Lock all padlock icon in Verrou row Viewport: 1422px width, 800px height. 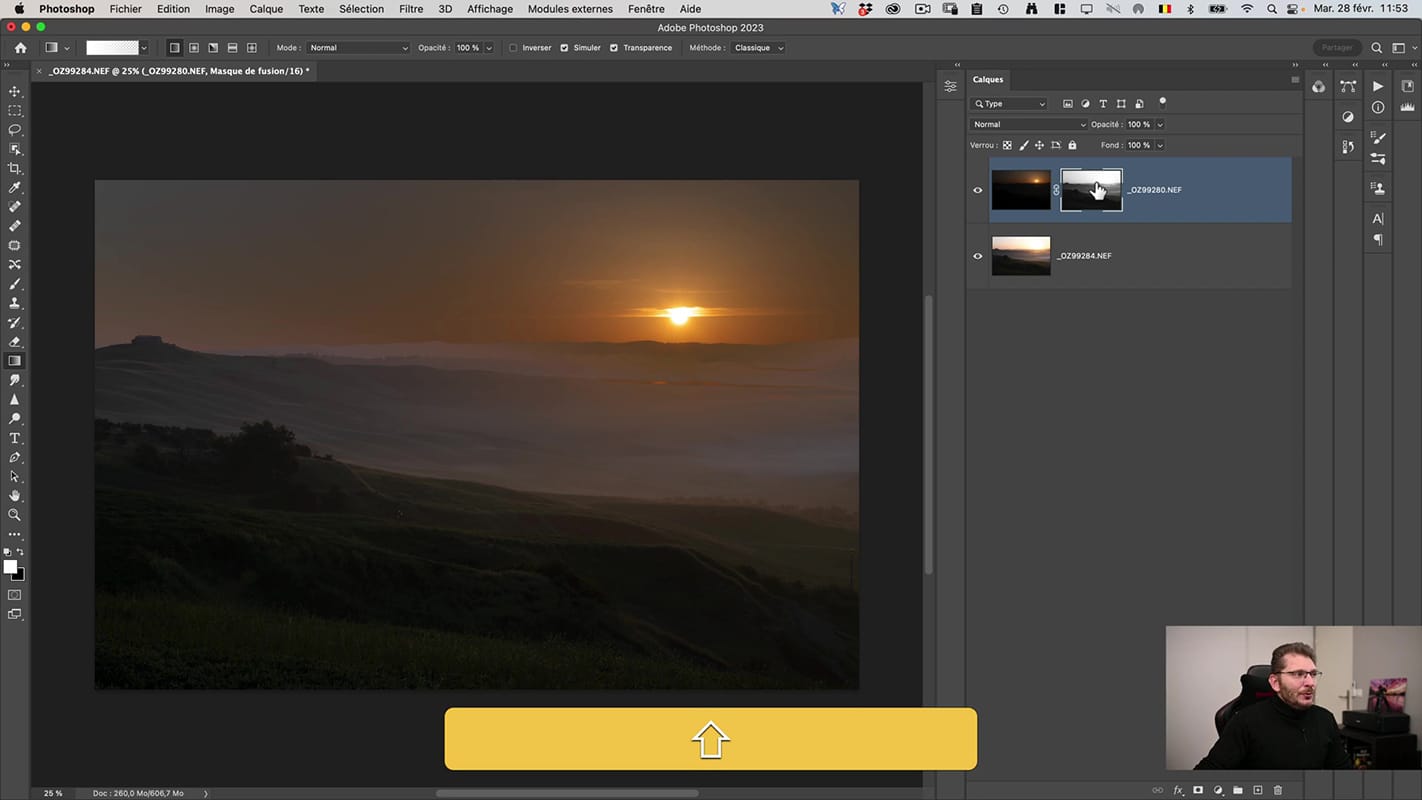click(1072, 145)
